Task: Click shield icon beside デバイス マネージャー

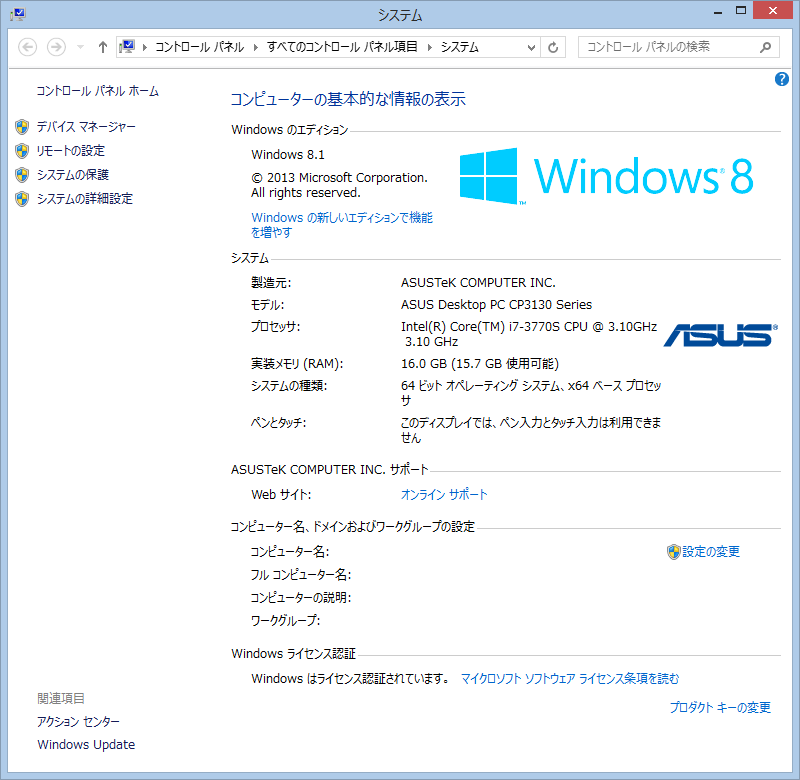Action: click(22, 127)
